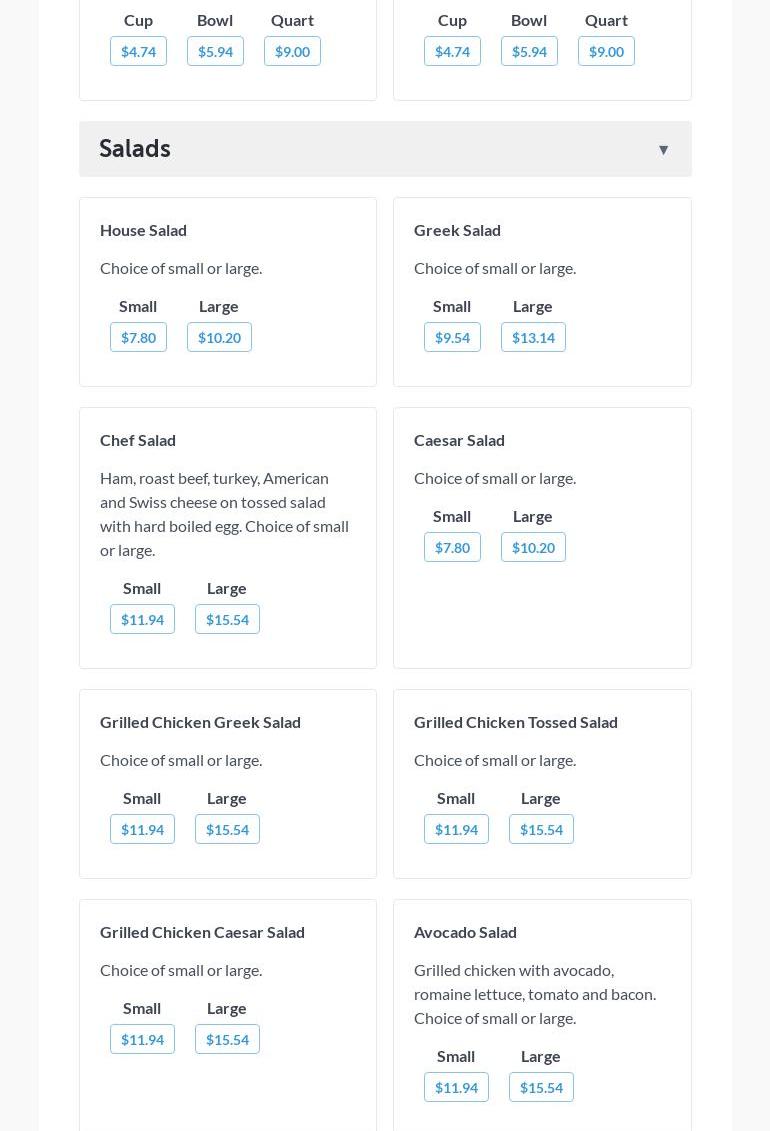Pick Caesar Salad large $10.20 button
The width and height of the screenshot is (770, 1131).
(533, 548)
